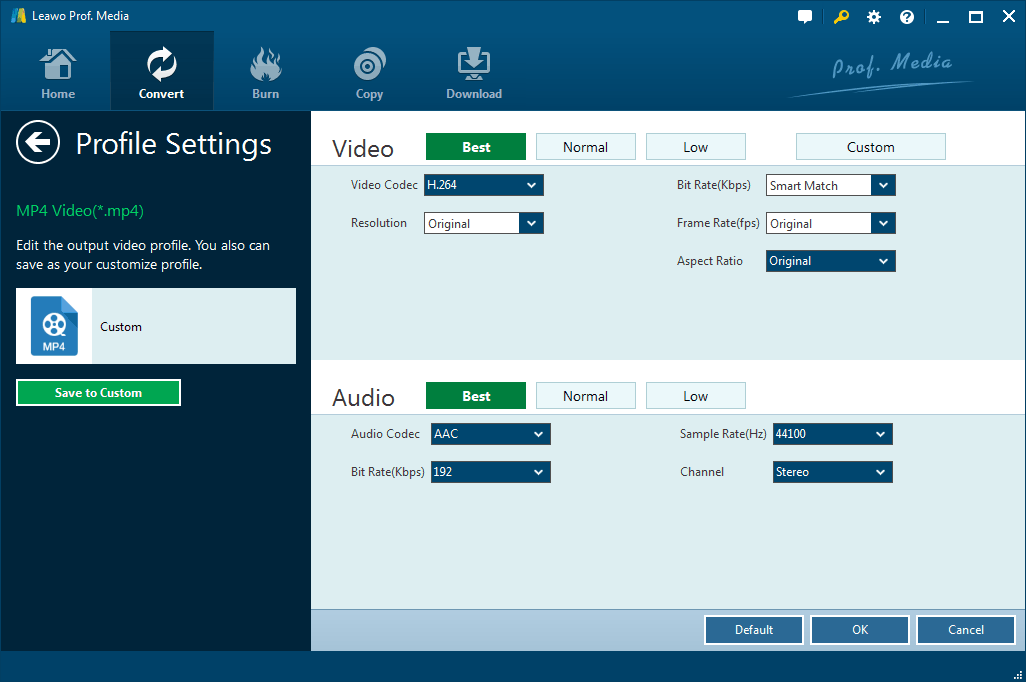Image resolution: width=1026 pixels, height=682 pixels.
Task: Open the Sample Rate 44100 dropdown
Action: pos(832,434)
